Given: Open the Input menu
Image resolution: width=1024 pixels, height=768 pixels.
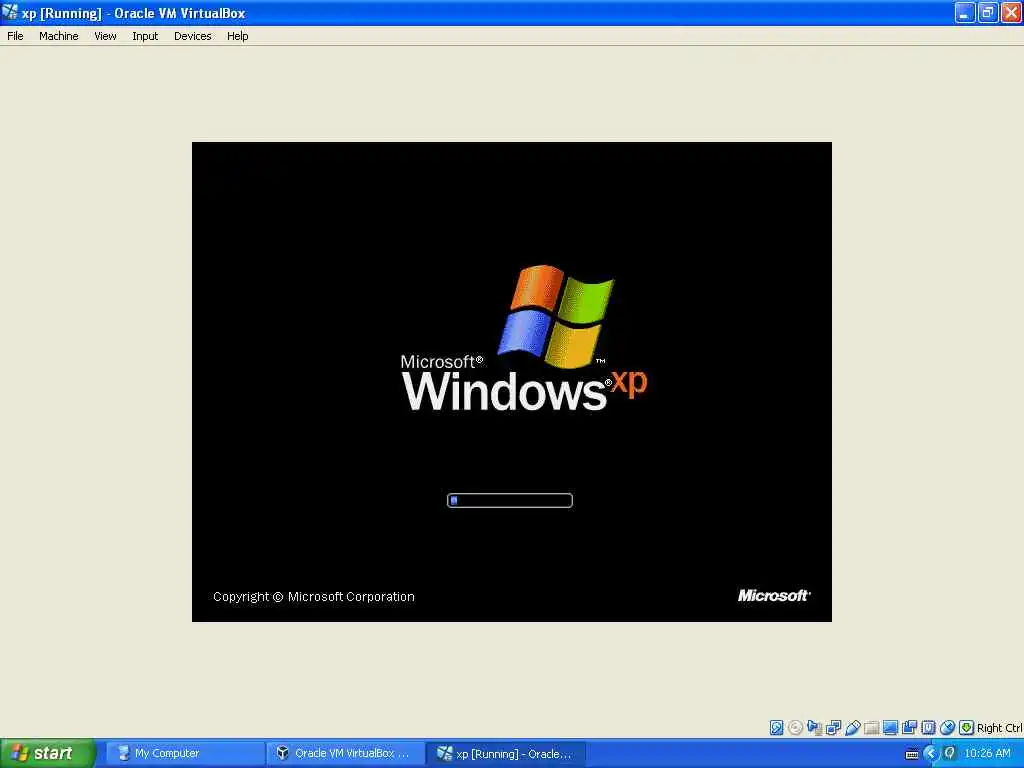Looking at the screenshot, I should pos(145,36).
